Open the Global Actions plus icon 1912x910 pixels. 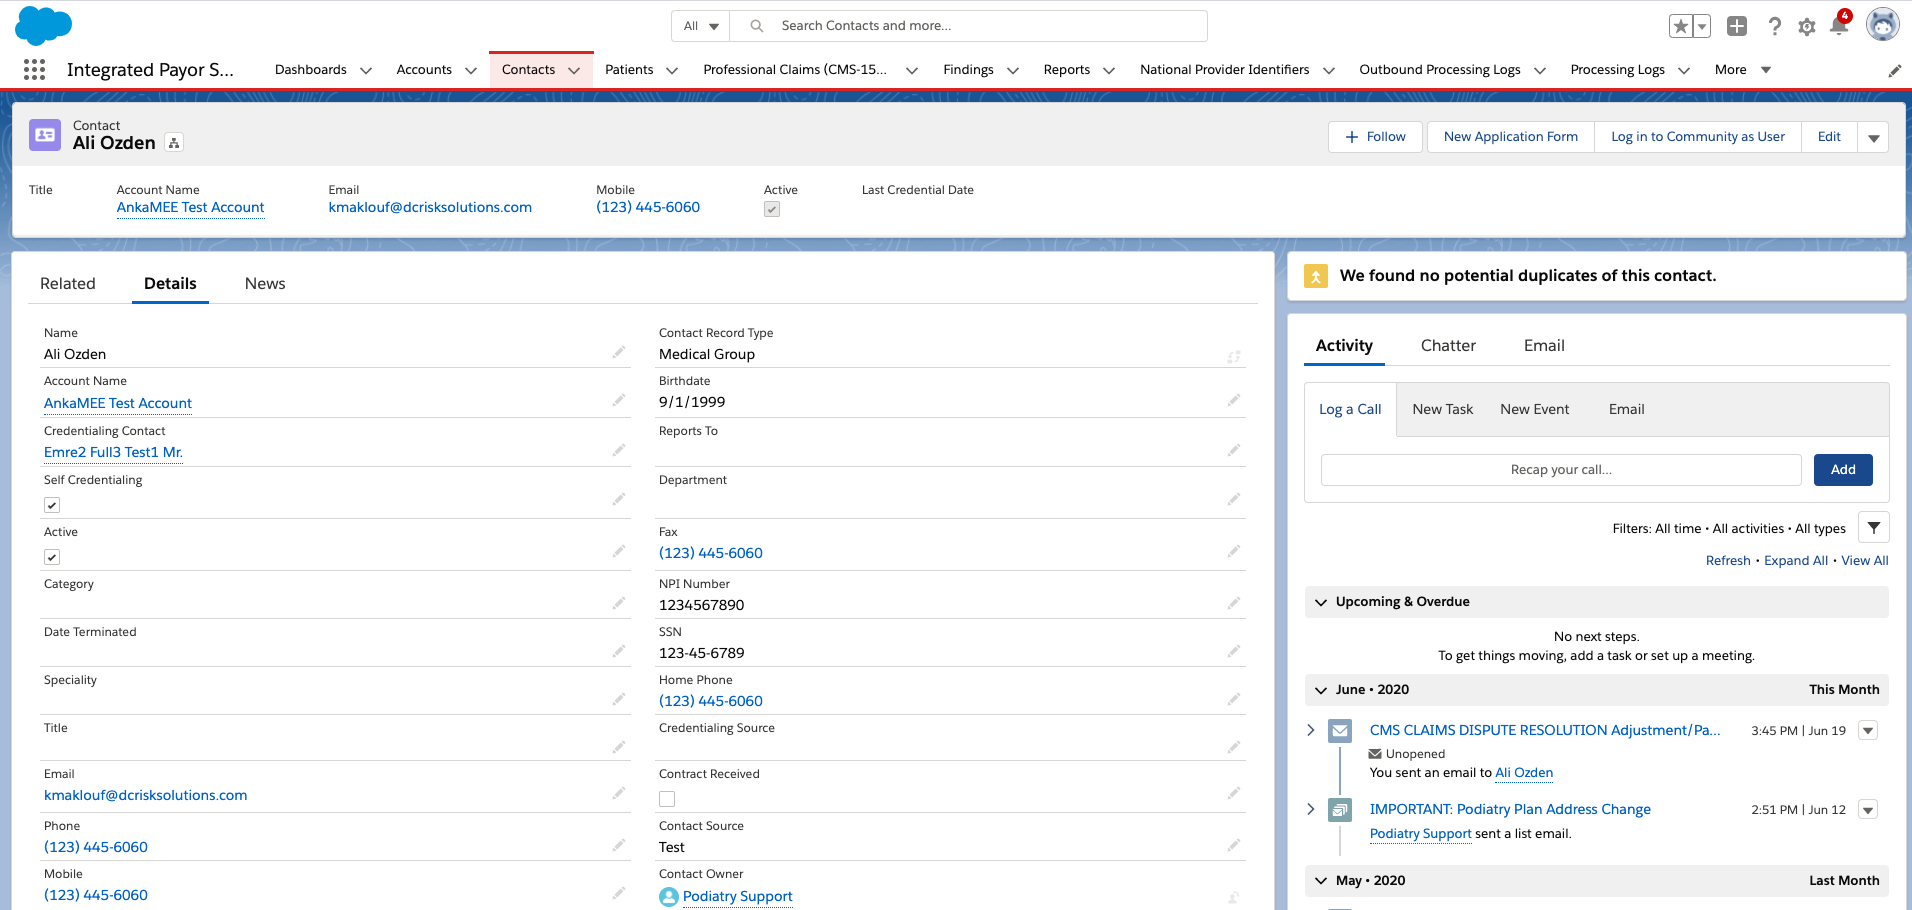click(1737, 26)
